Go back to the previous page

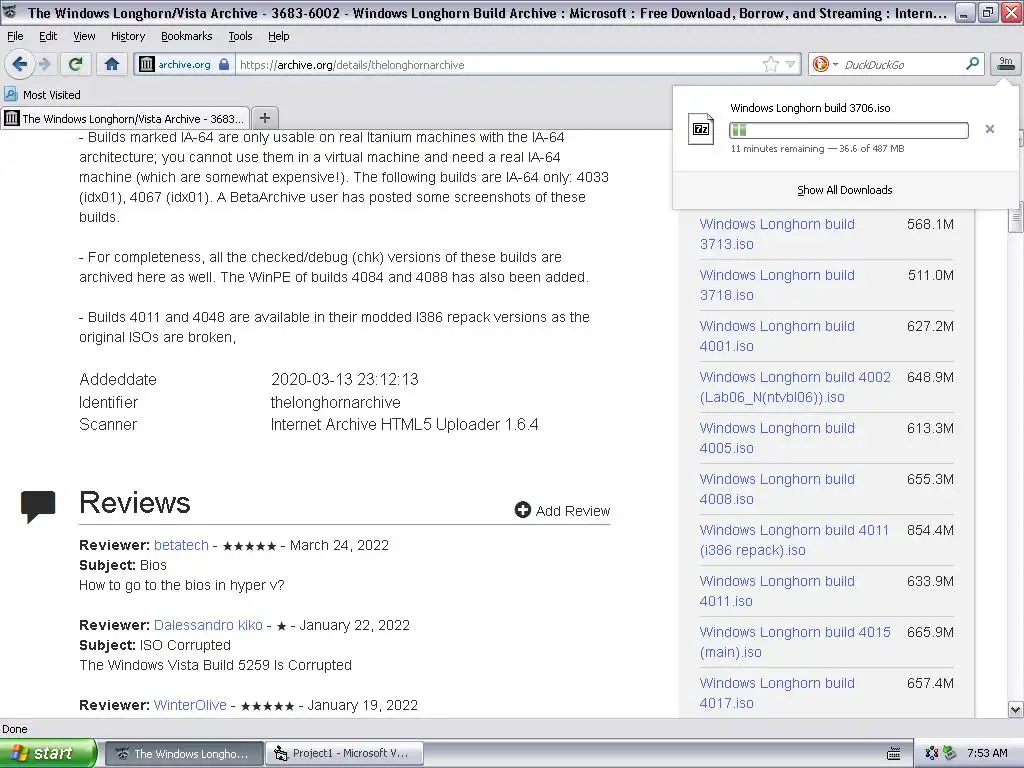coord(20,64)
